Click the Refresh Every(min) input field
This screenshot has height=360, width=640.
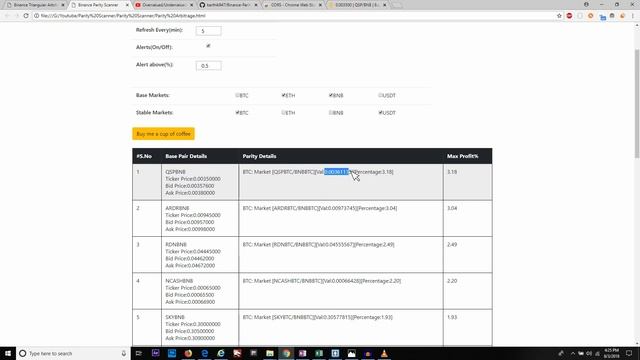pos(208,31)
